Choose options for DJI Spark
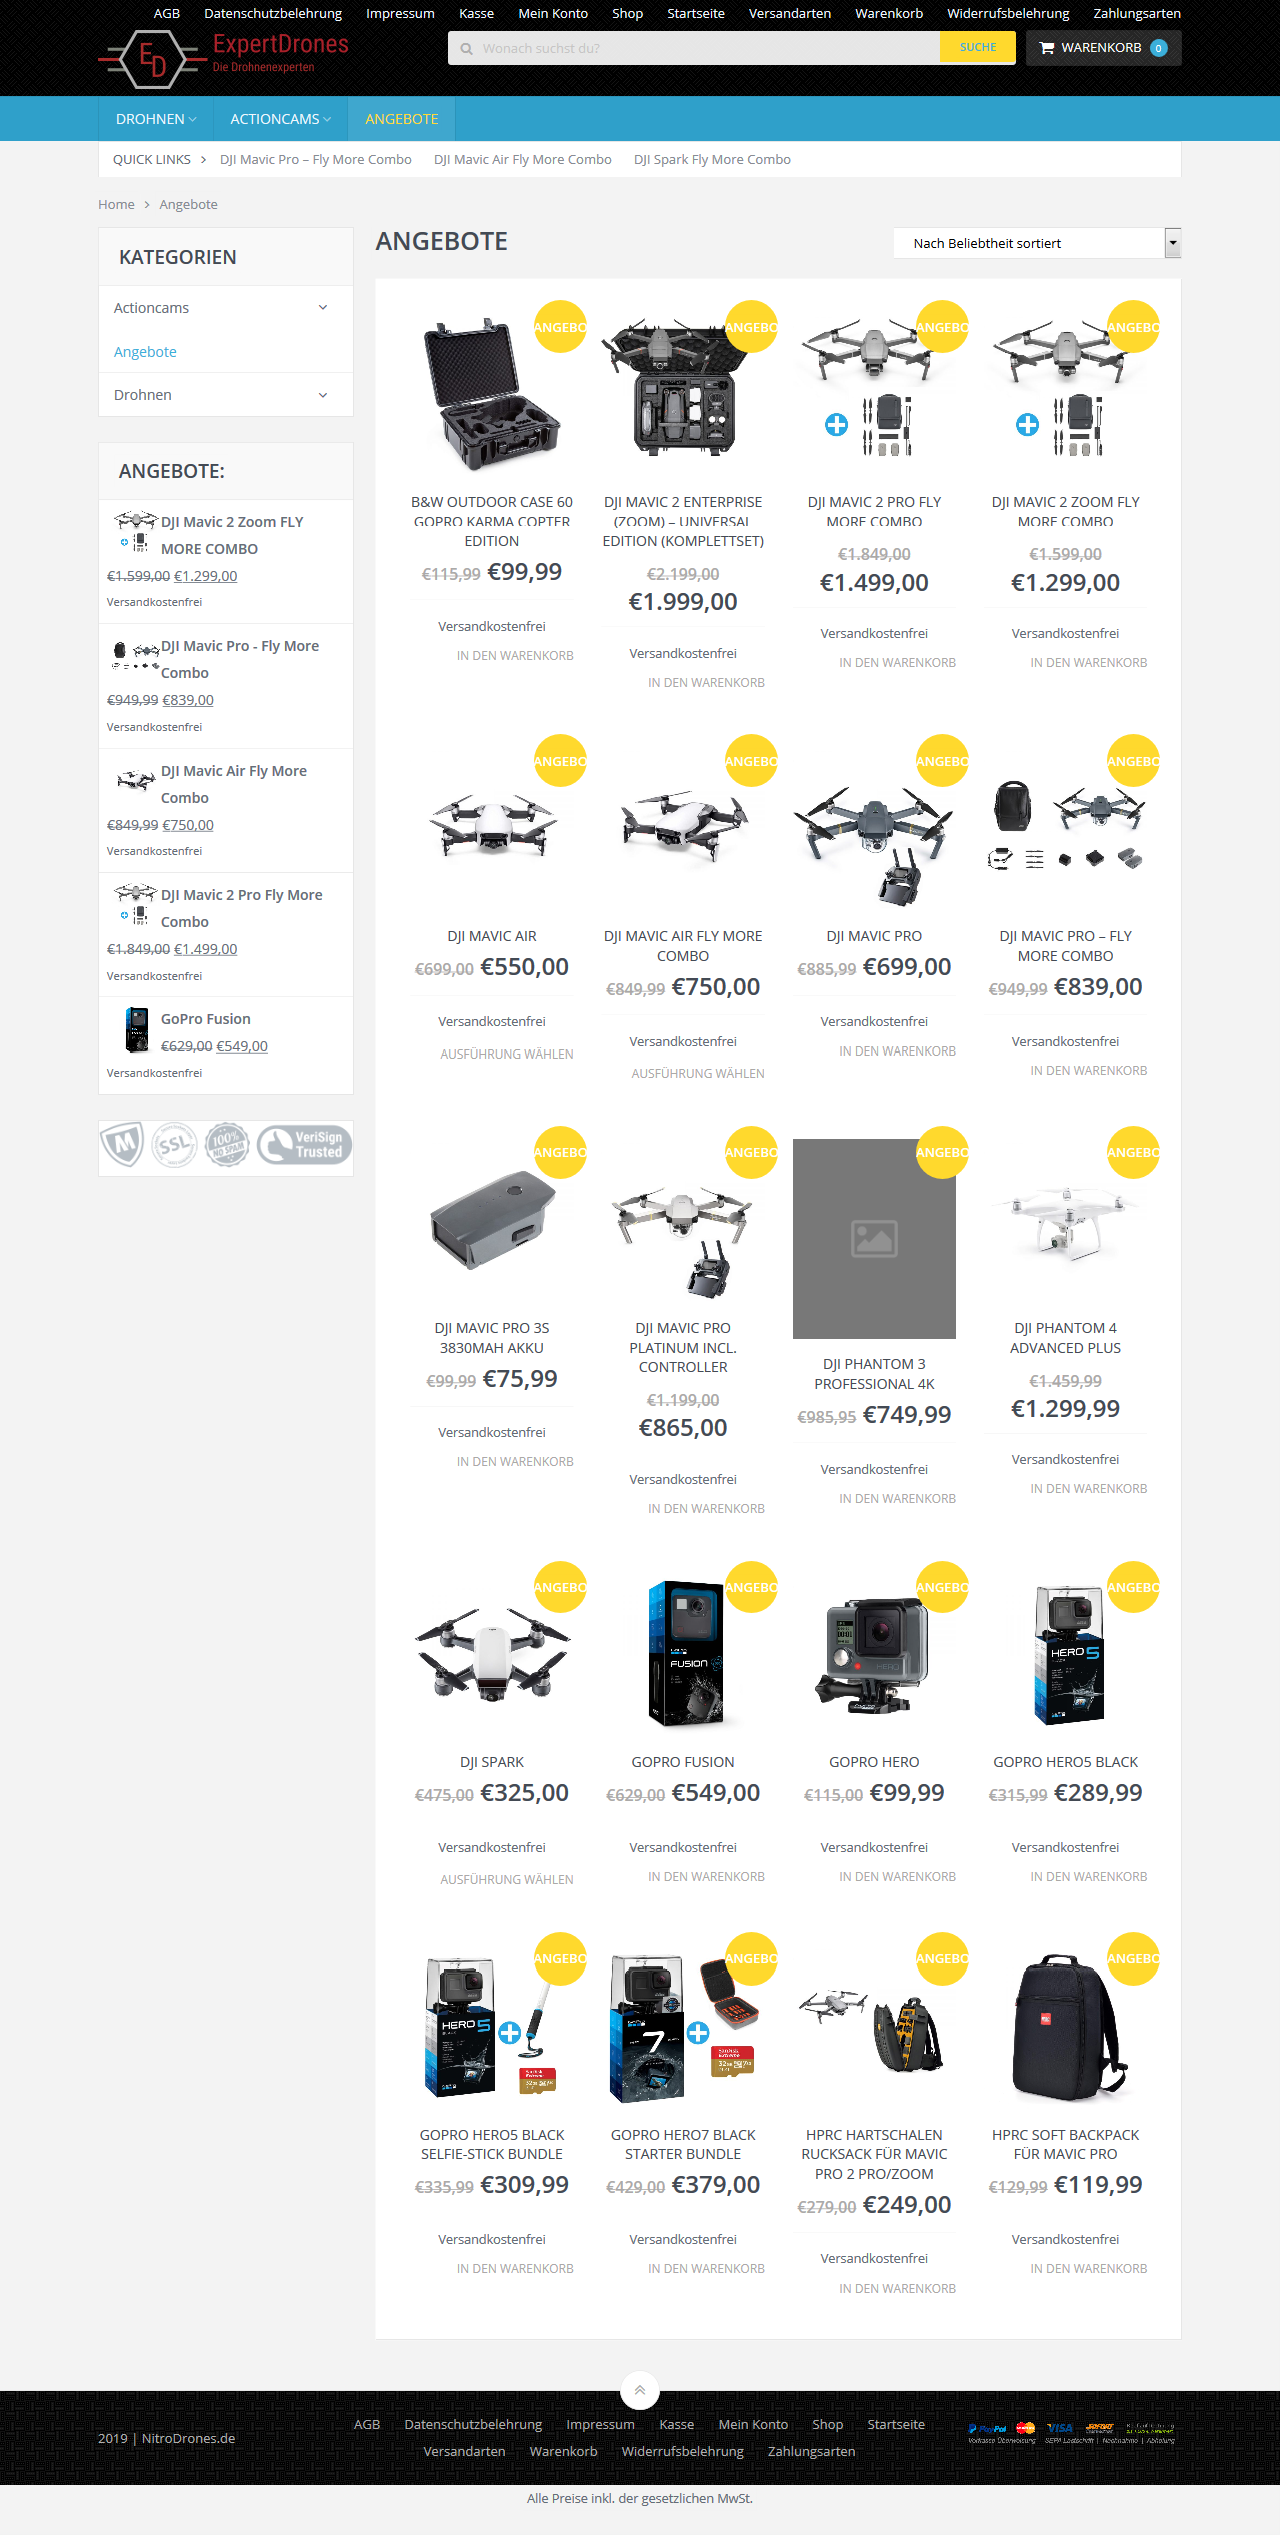1280x2535 pixels. point(506,1880)
